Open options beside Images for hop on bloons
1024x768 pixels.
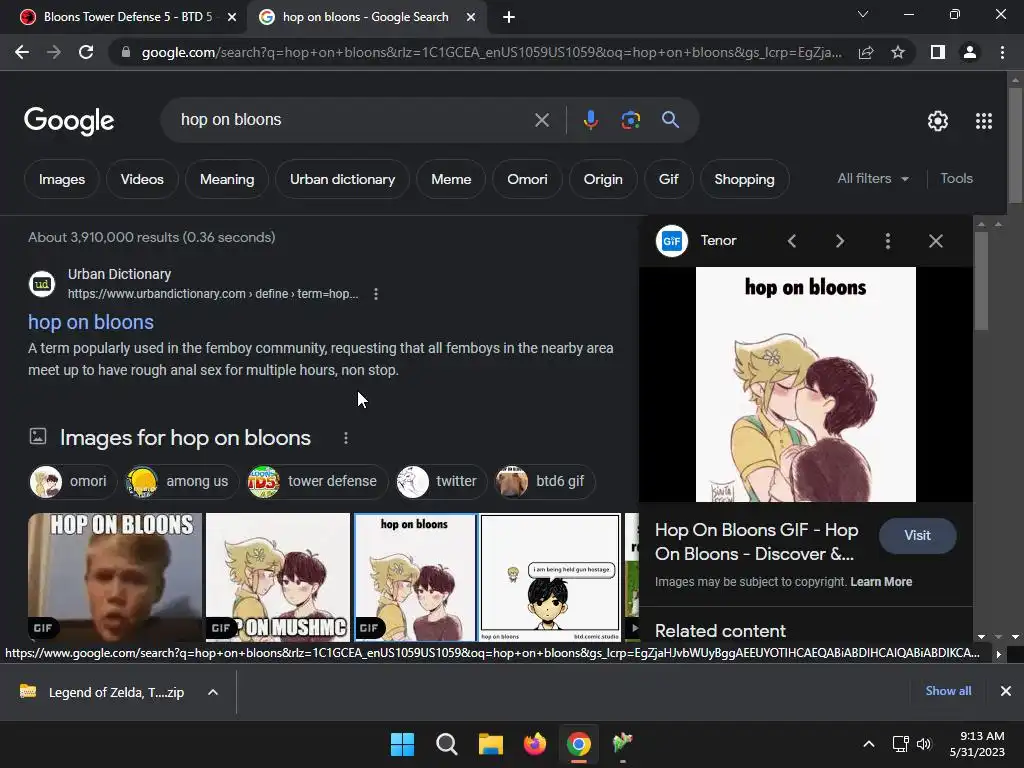click(x=345, y=438)
